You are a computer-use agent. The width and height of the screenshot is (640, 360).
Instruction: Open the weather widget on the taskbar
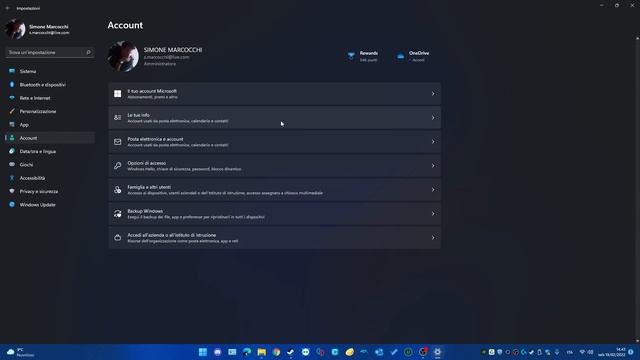tap(21, 352)
